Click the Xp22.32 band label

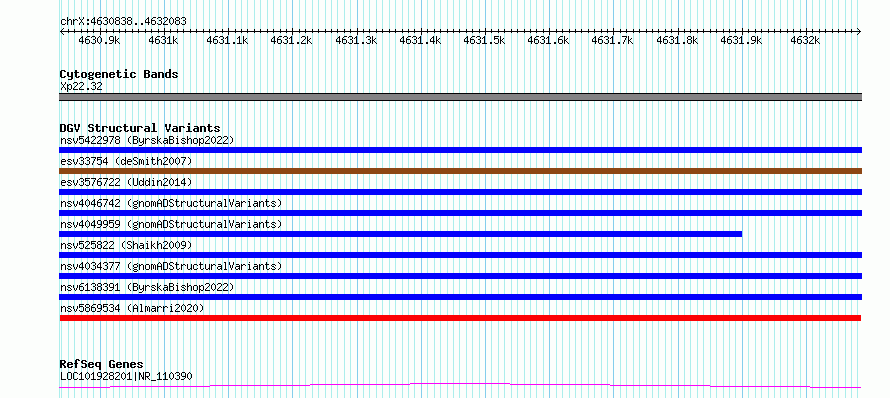[81, 87]
